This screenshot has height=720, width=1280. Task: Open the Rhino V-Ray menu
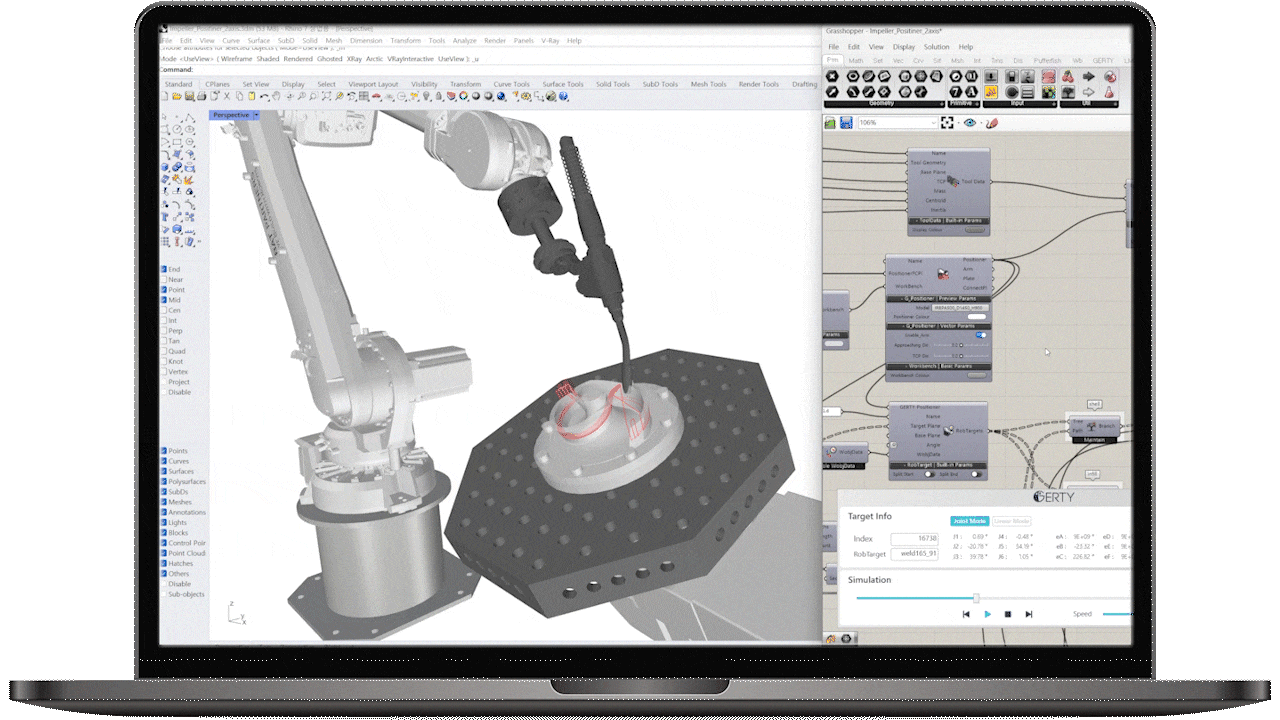(x=550, y=41)
